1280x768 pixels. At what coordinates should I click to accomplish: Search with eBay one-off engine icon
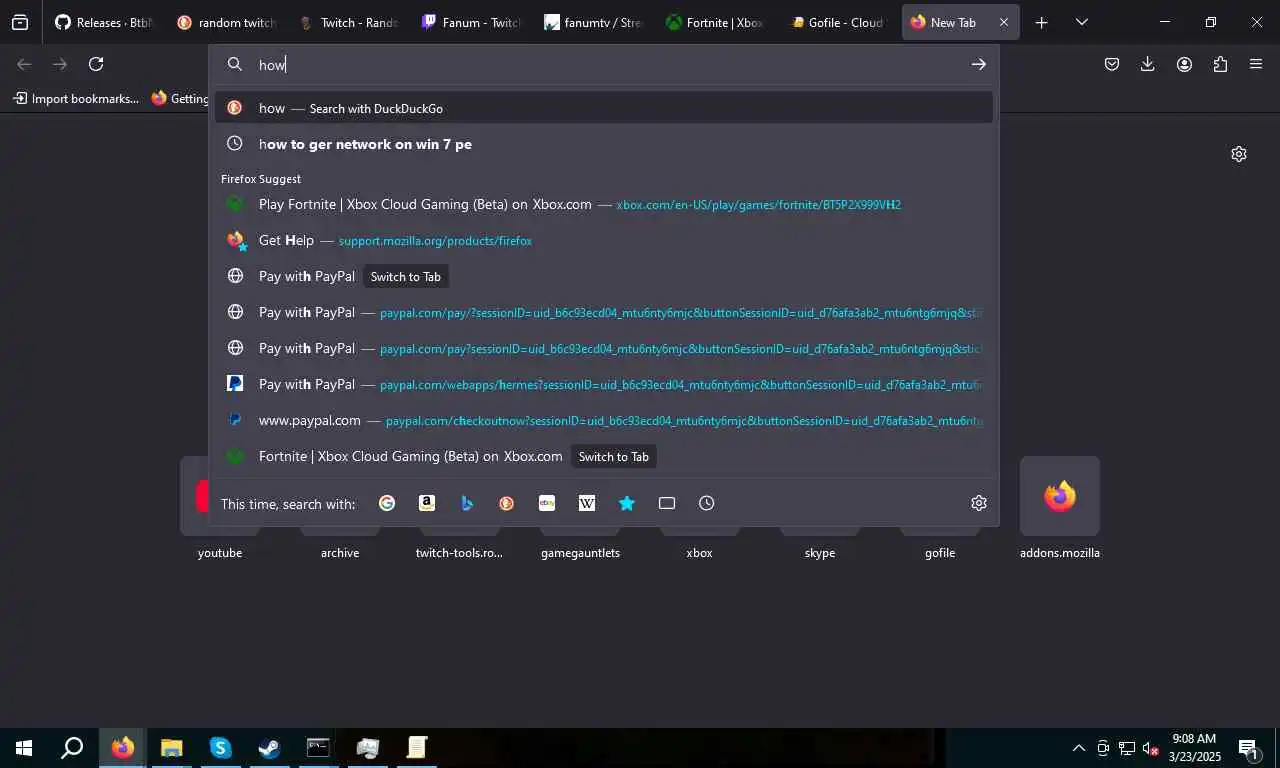coord(547,503)
